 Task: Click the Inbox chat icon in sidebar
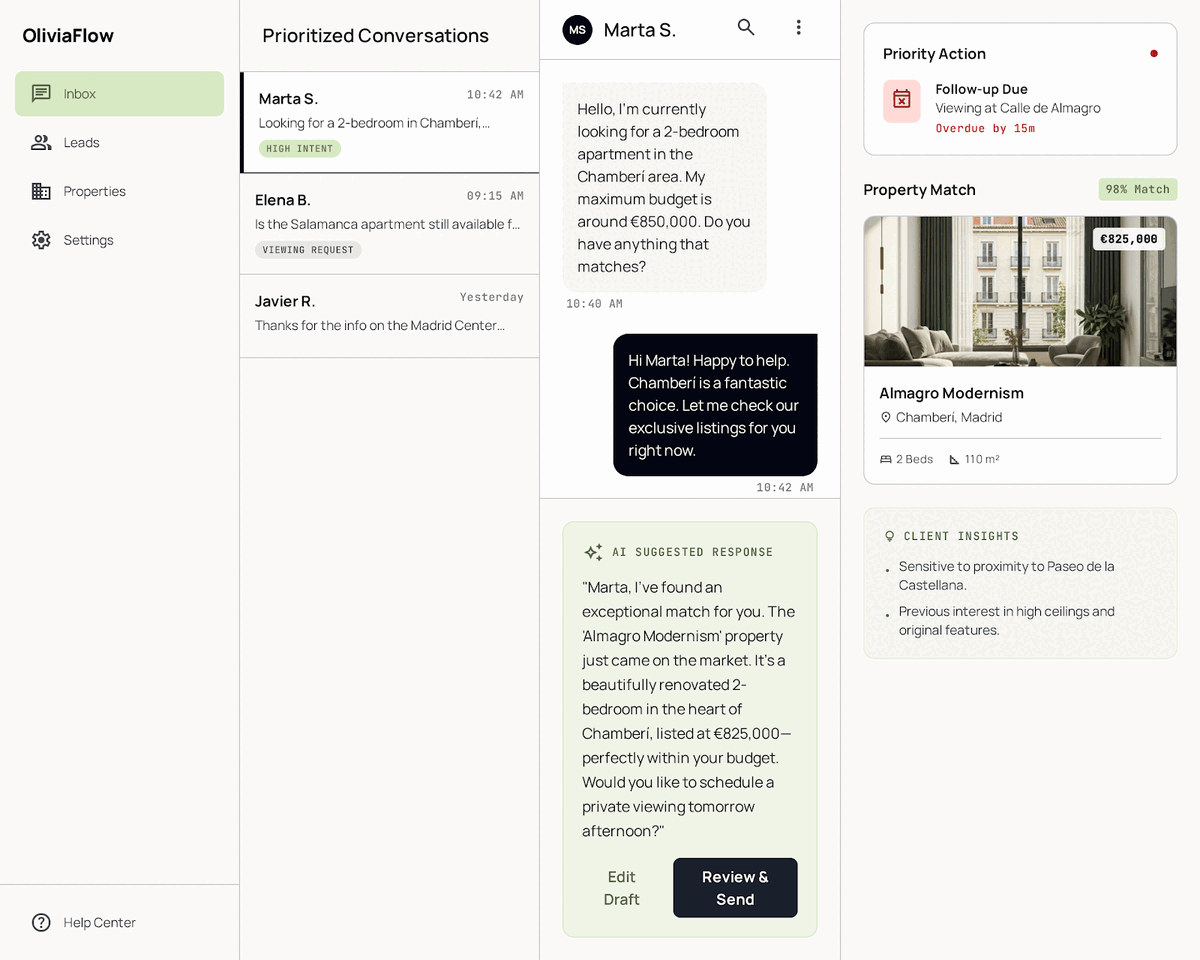[41, 94]
